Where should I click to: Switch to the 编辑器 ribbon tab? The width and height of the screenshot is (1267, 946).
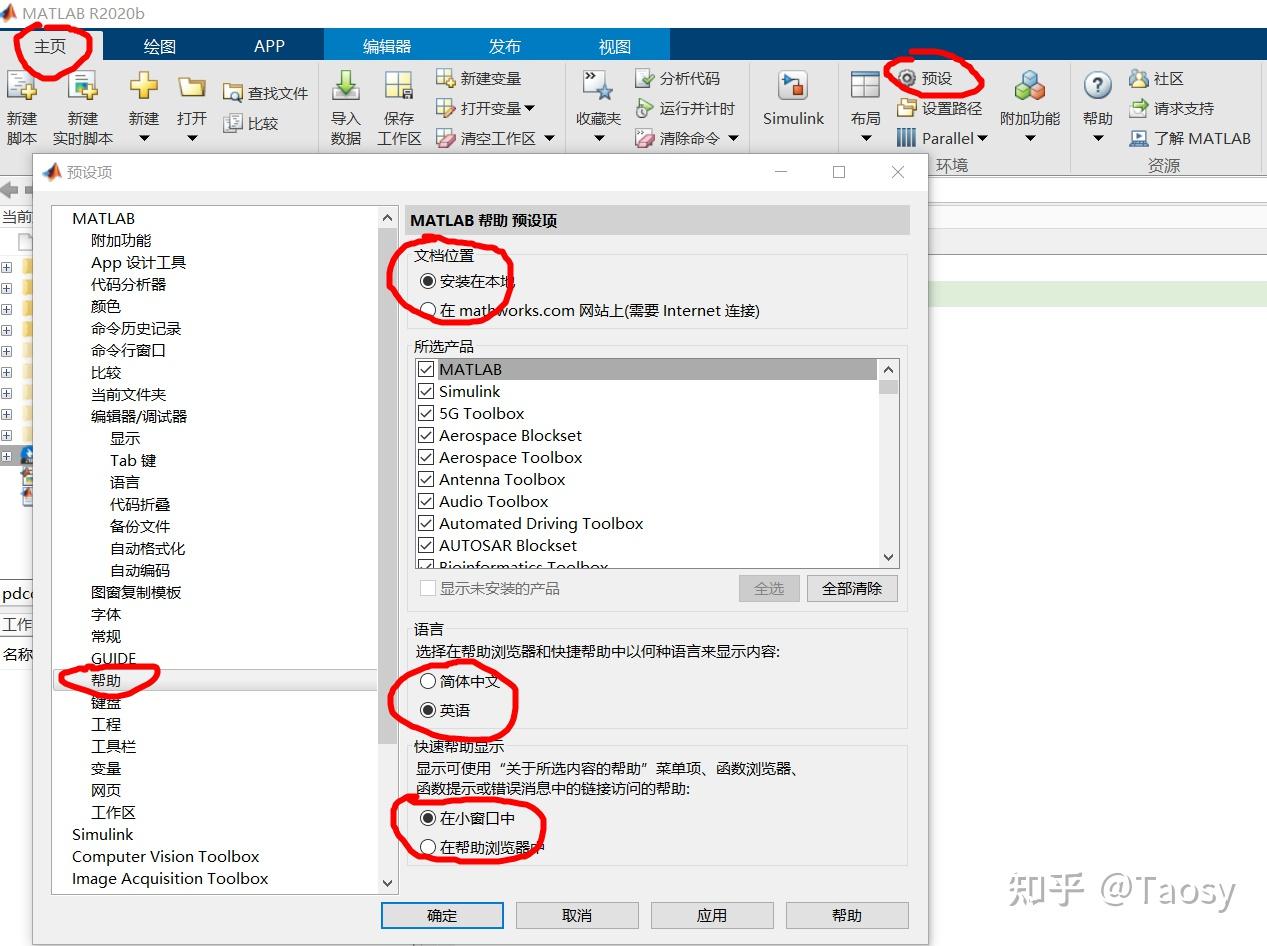[387, 46]
